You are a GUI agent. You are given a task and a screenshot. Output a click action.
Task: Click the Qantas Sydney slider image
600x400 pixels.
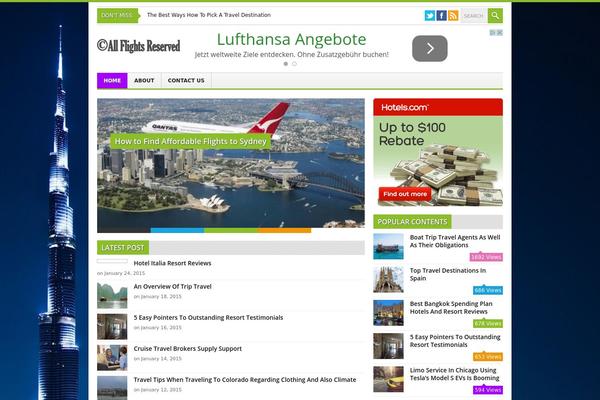(231, 165)
